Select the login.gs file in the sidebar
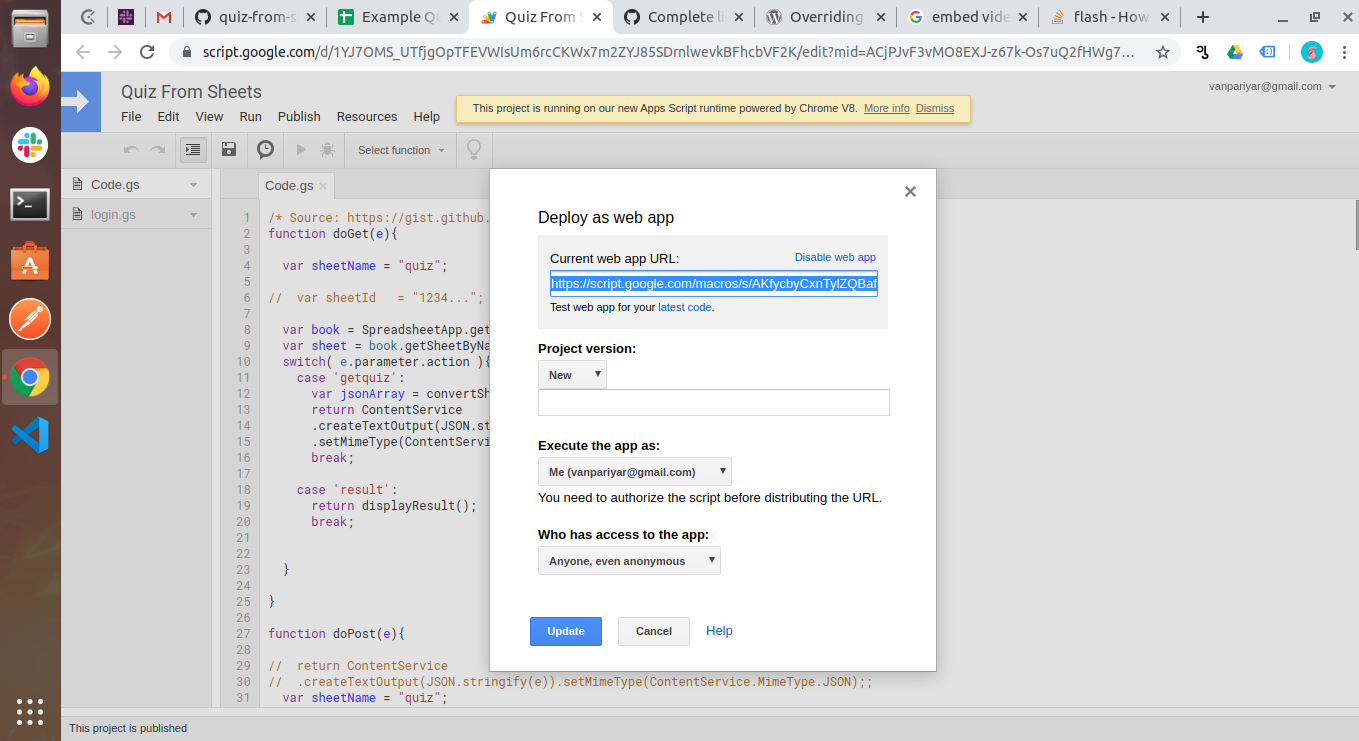The width and height of the screenshot is (1359, 741). [135, 214]
